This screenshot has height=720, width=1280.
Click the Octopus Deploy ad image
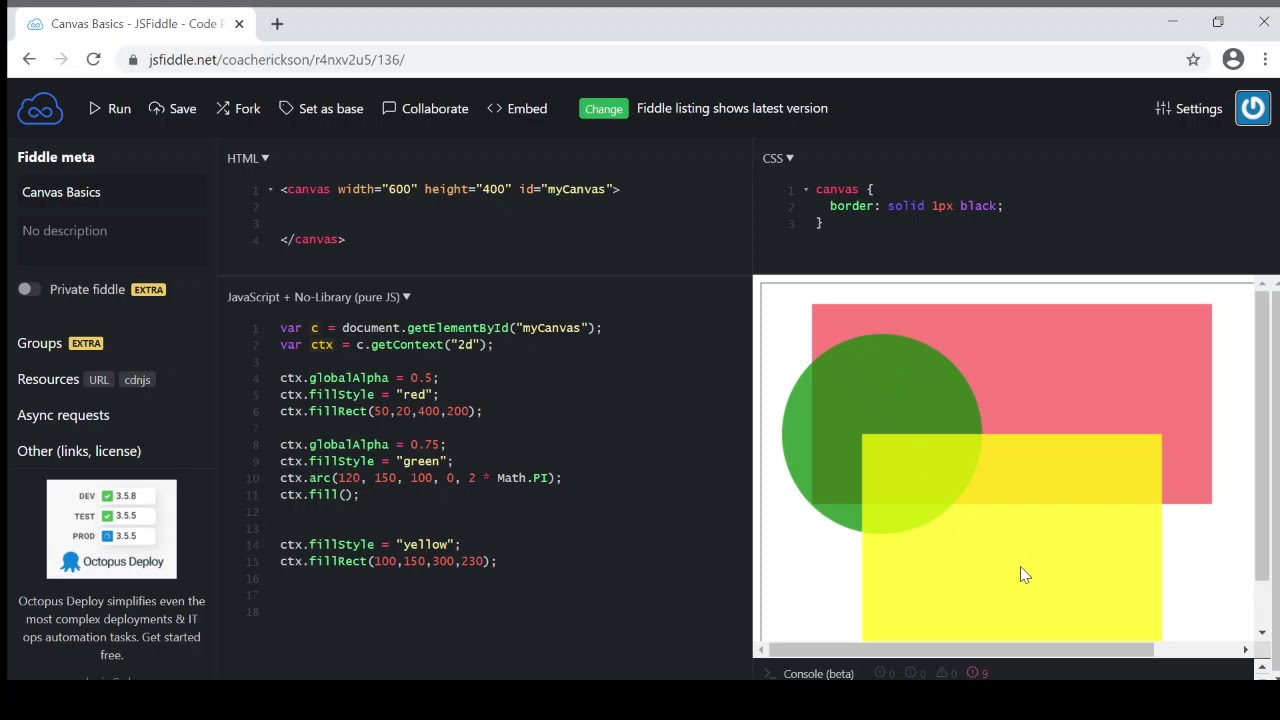tap(111, 529)
